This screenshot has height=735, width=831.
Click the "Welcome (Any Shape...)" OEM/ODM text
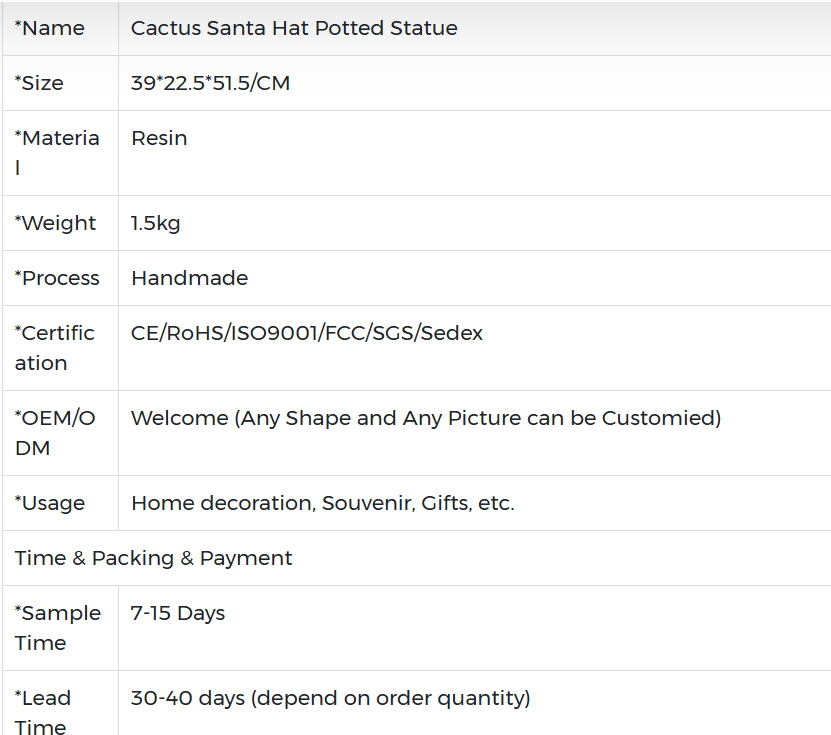(426, 418)
